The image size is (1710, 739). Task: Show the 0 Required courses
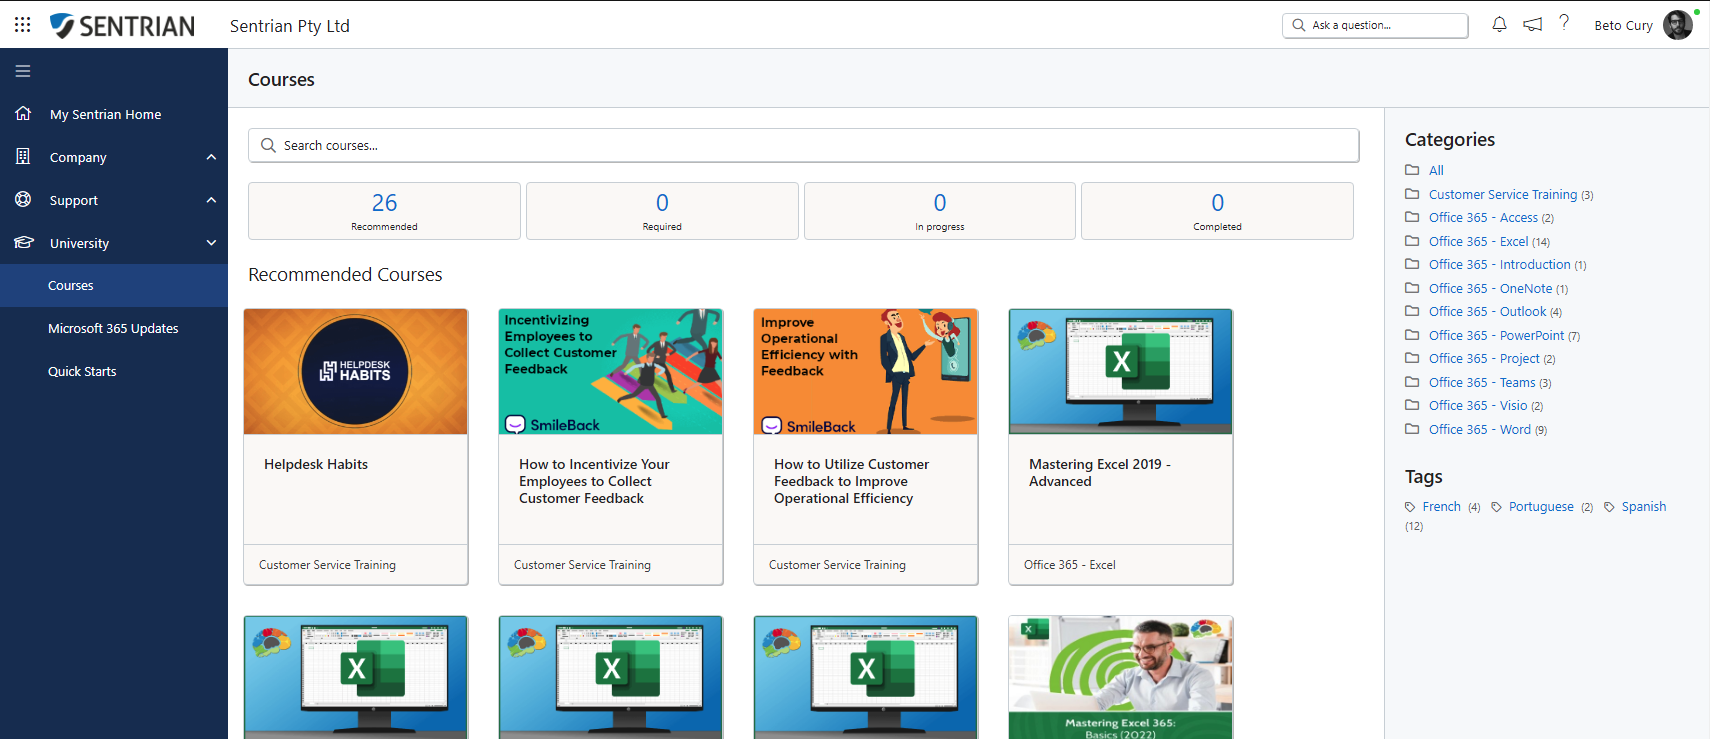pos(662,211)
